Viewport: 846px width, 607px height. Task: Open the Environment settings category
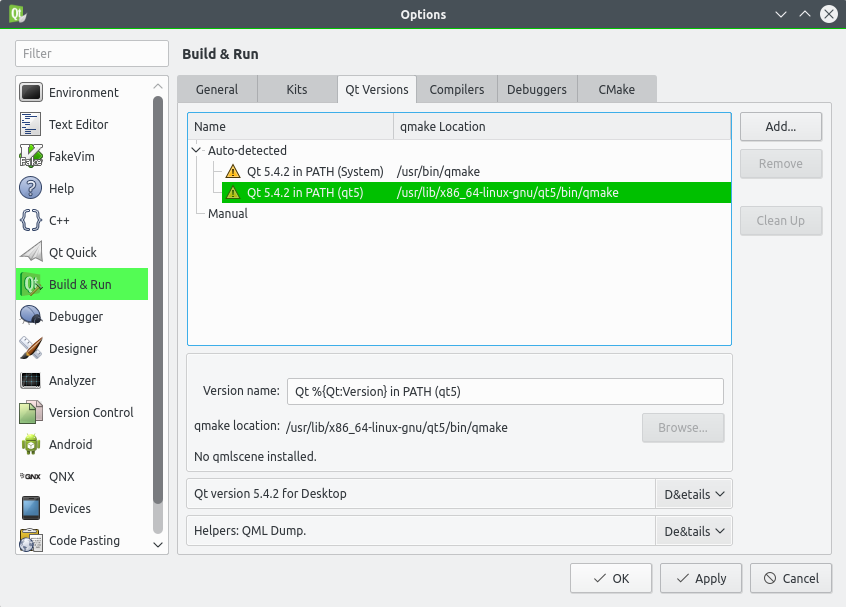coord(83,92)
